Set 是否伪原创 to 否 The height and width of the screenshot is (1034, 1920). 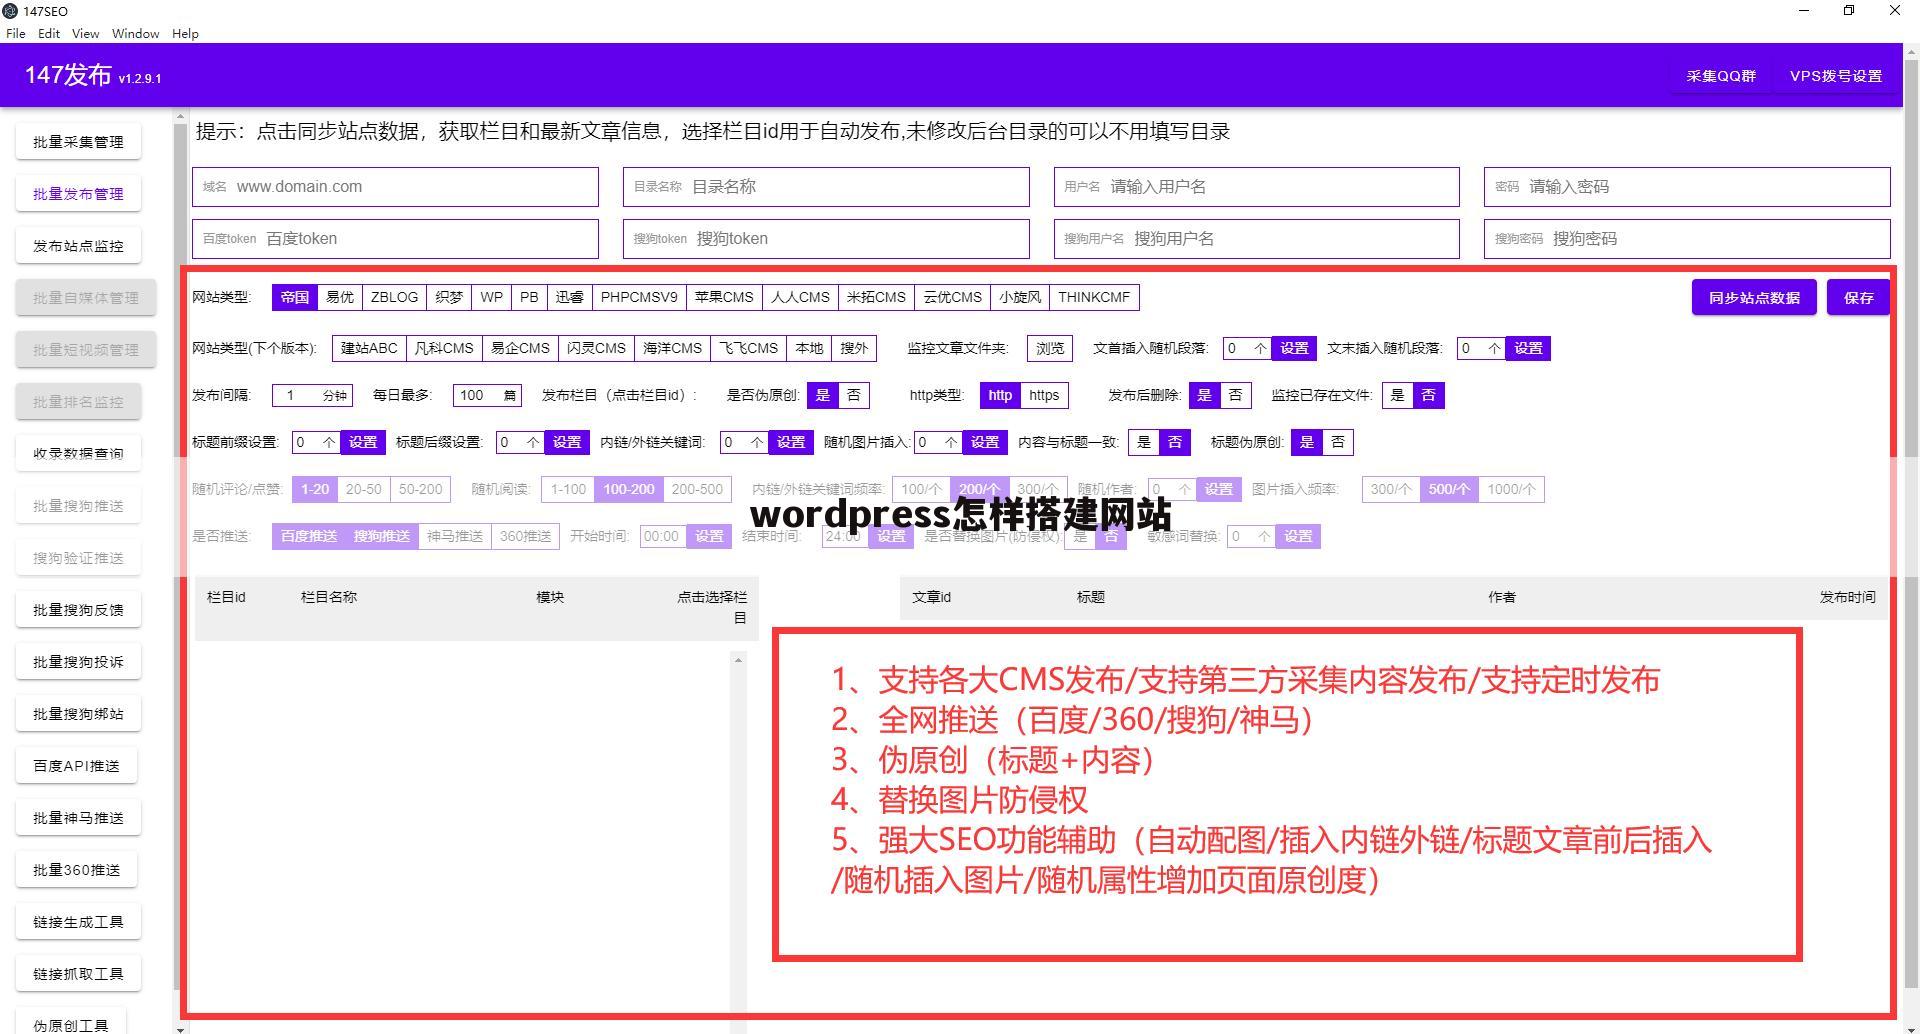coord(853,395)
